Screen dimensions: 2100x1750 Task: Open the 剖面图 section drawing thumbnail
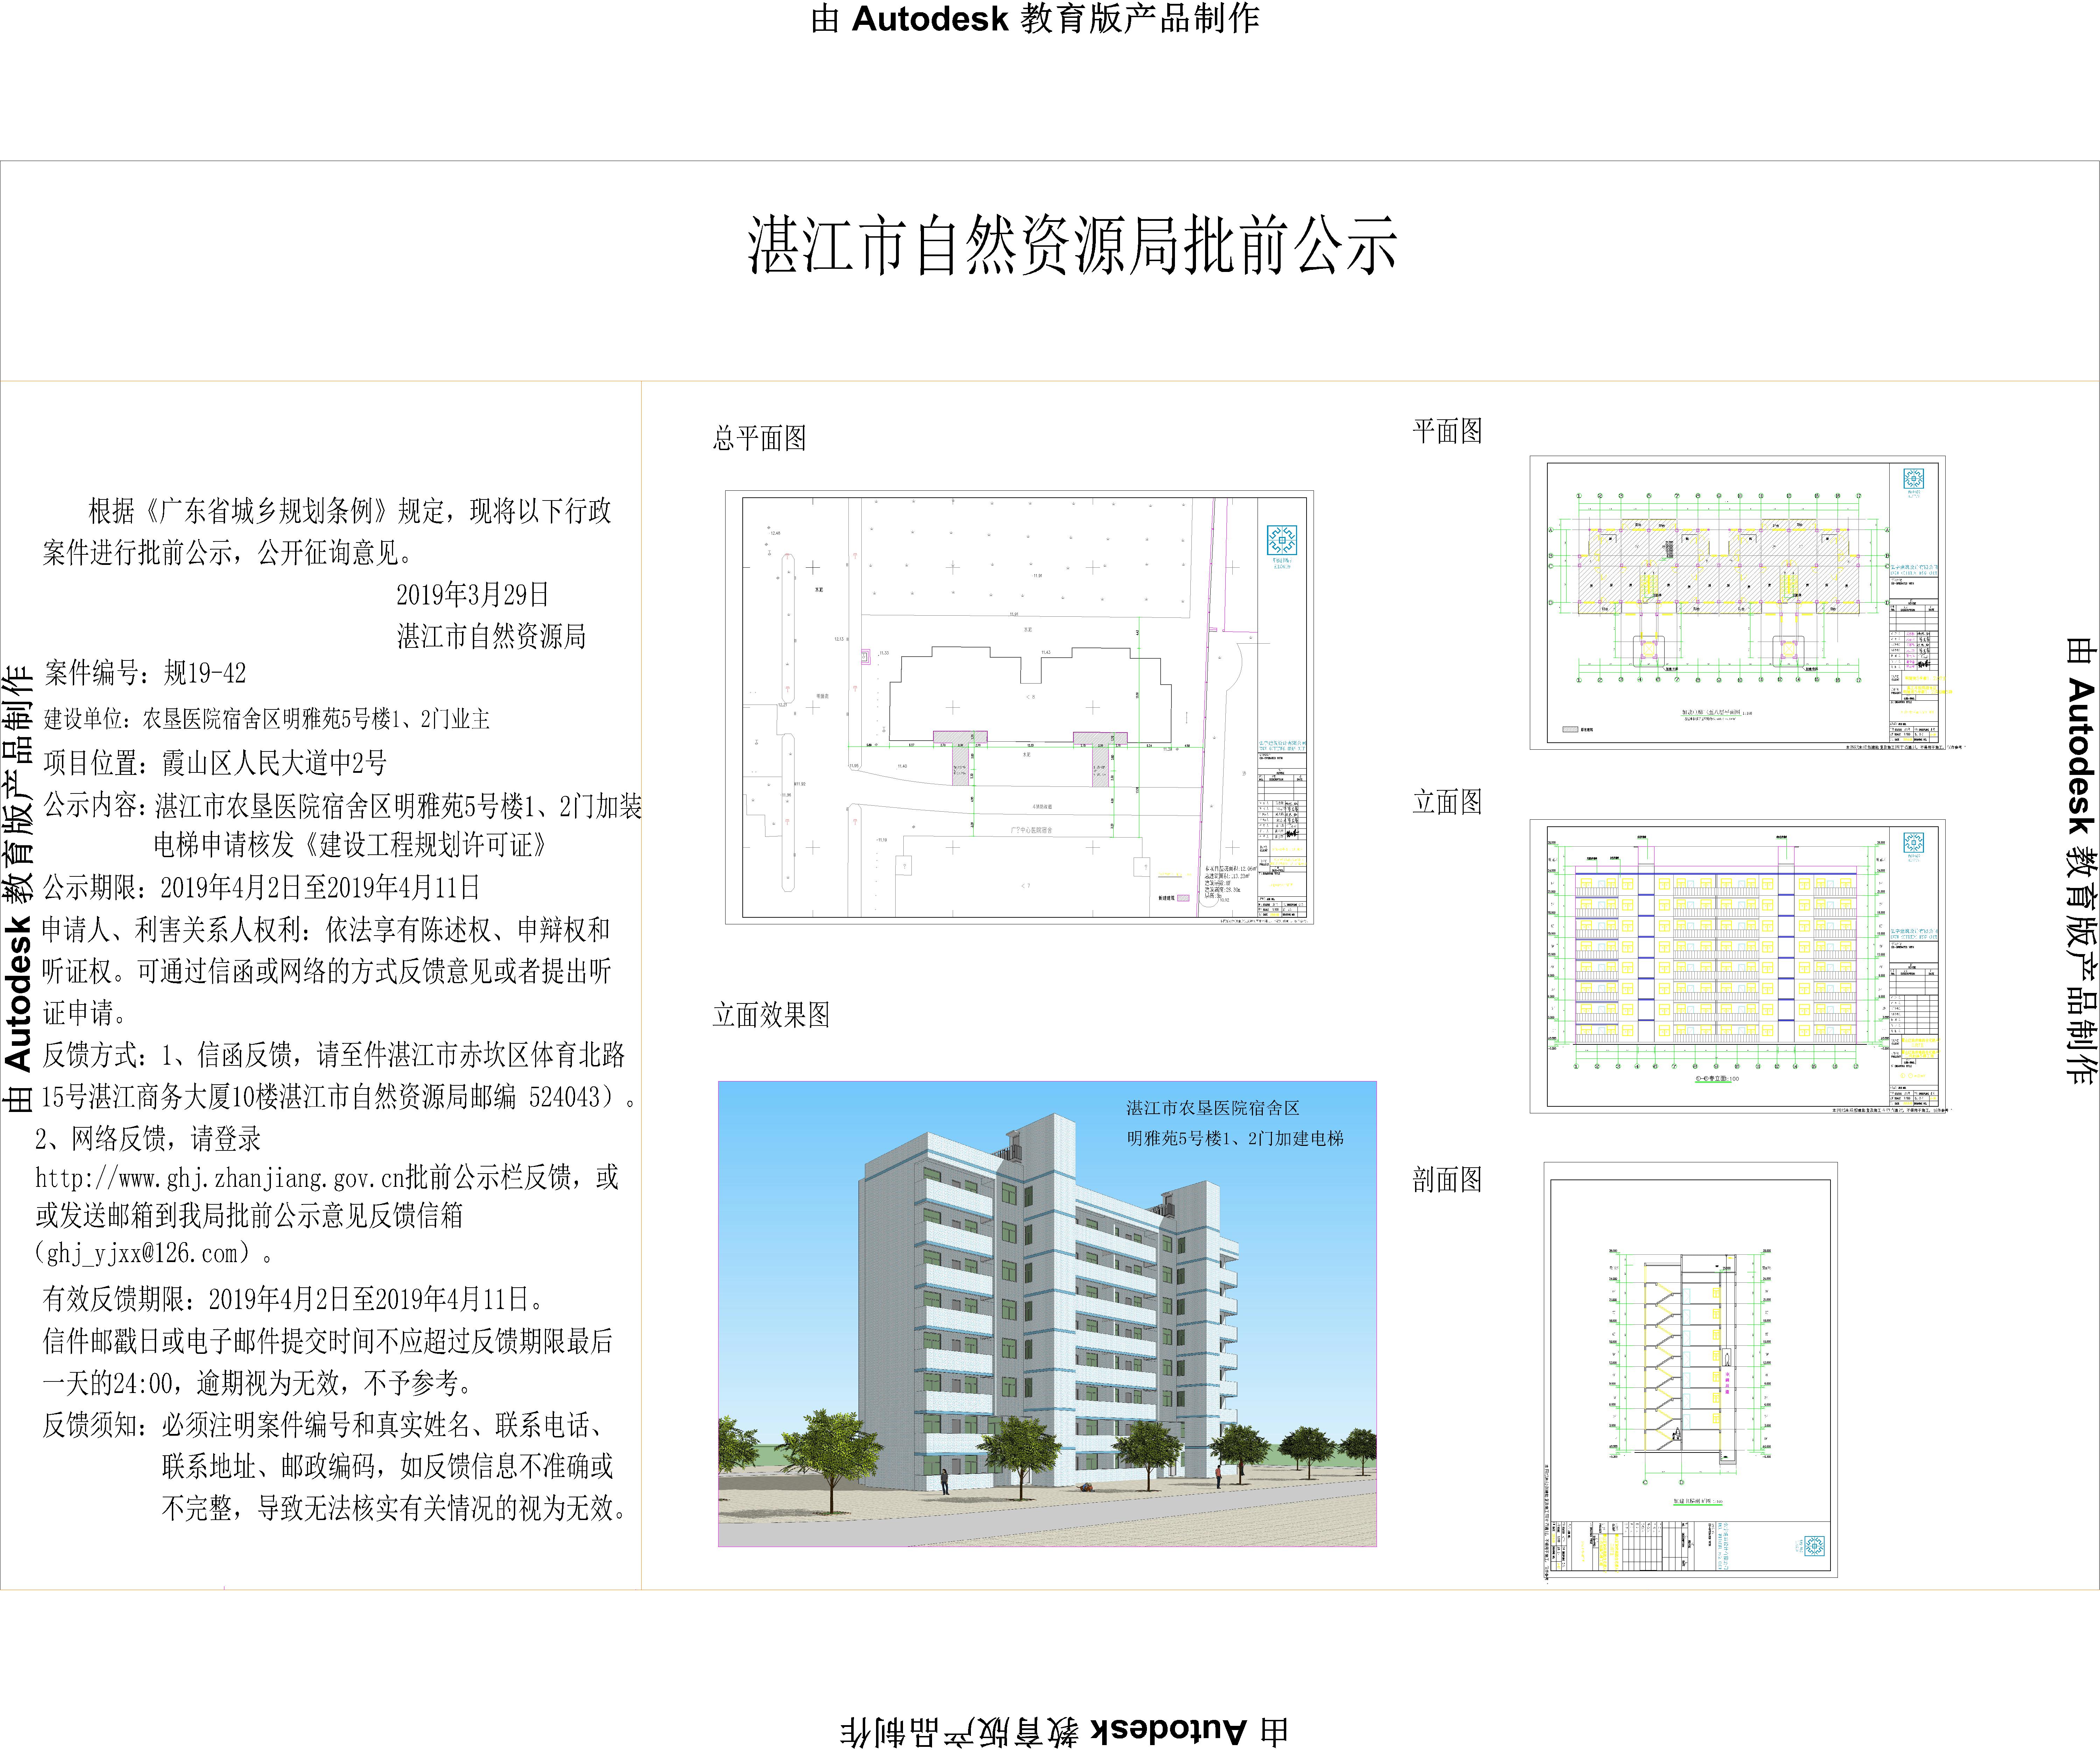1690,1370
